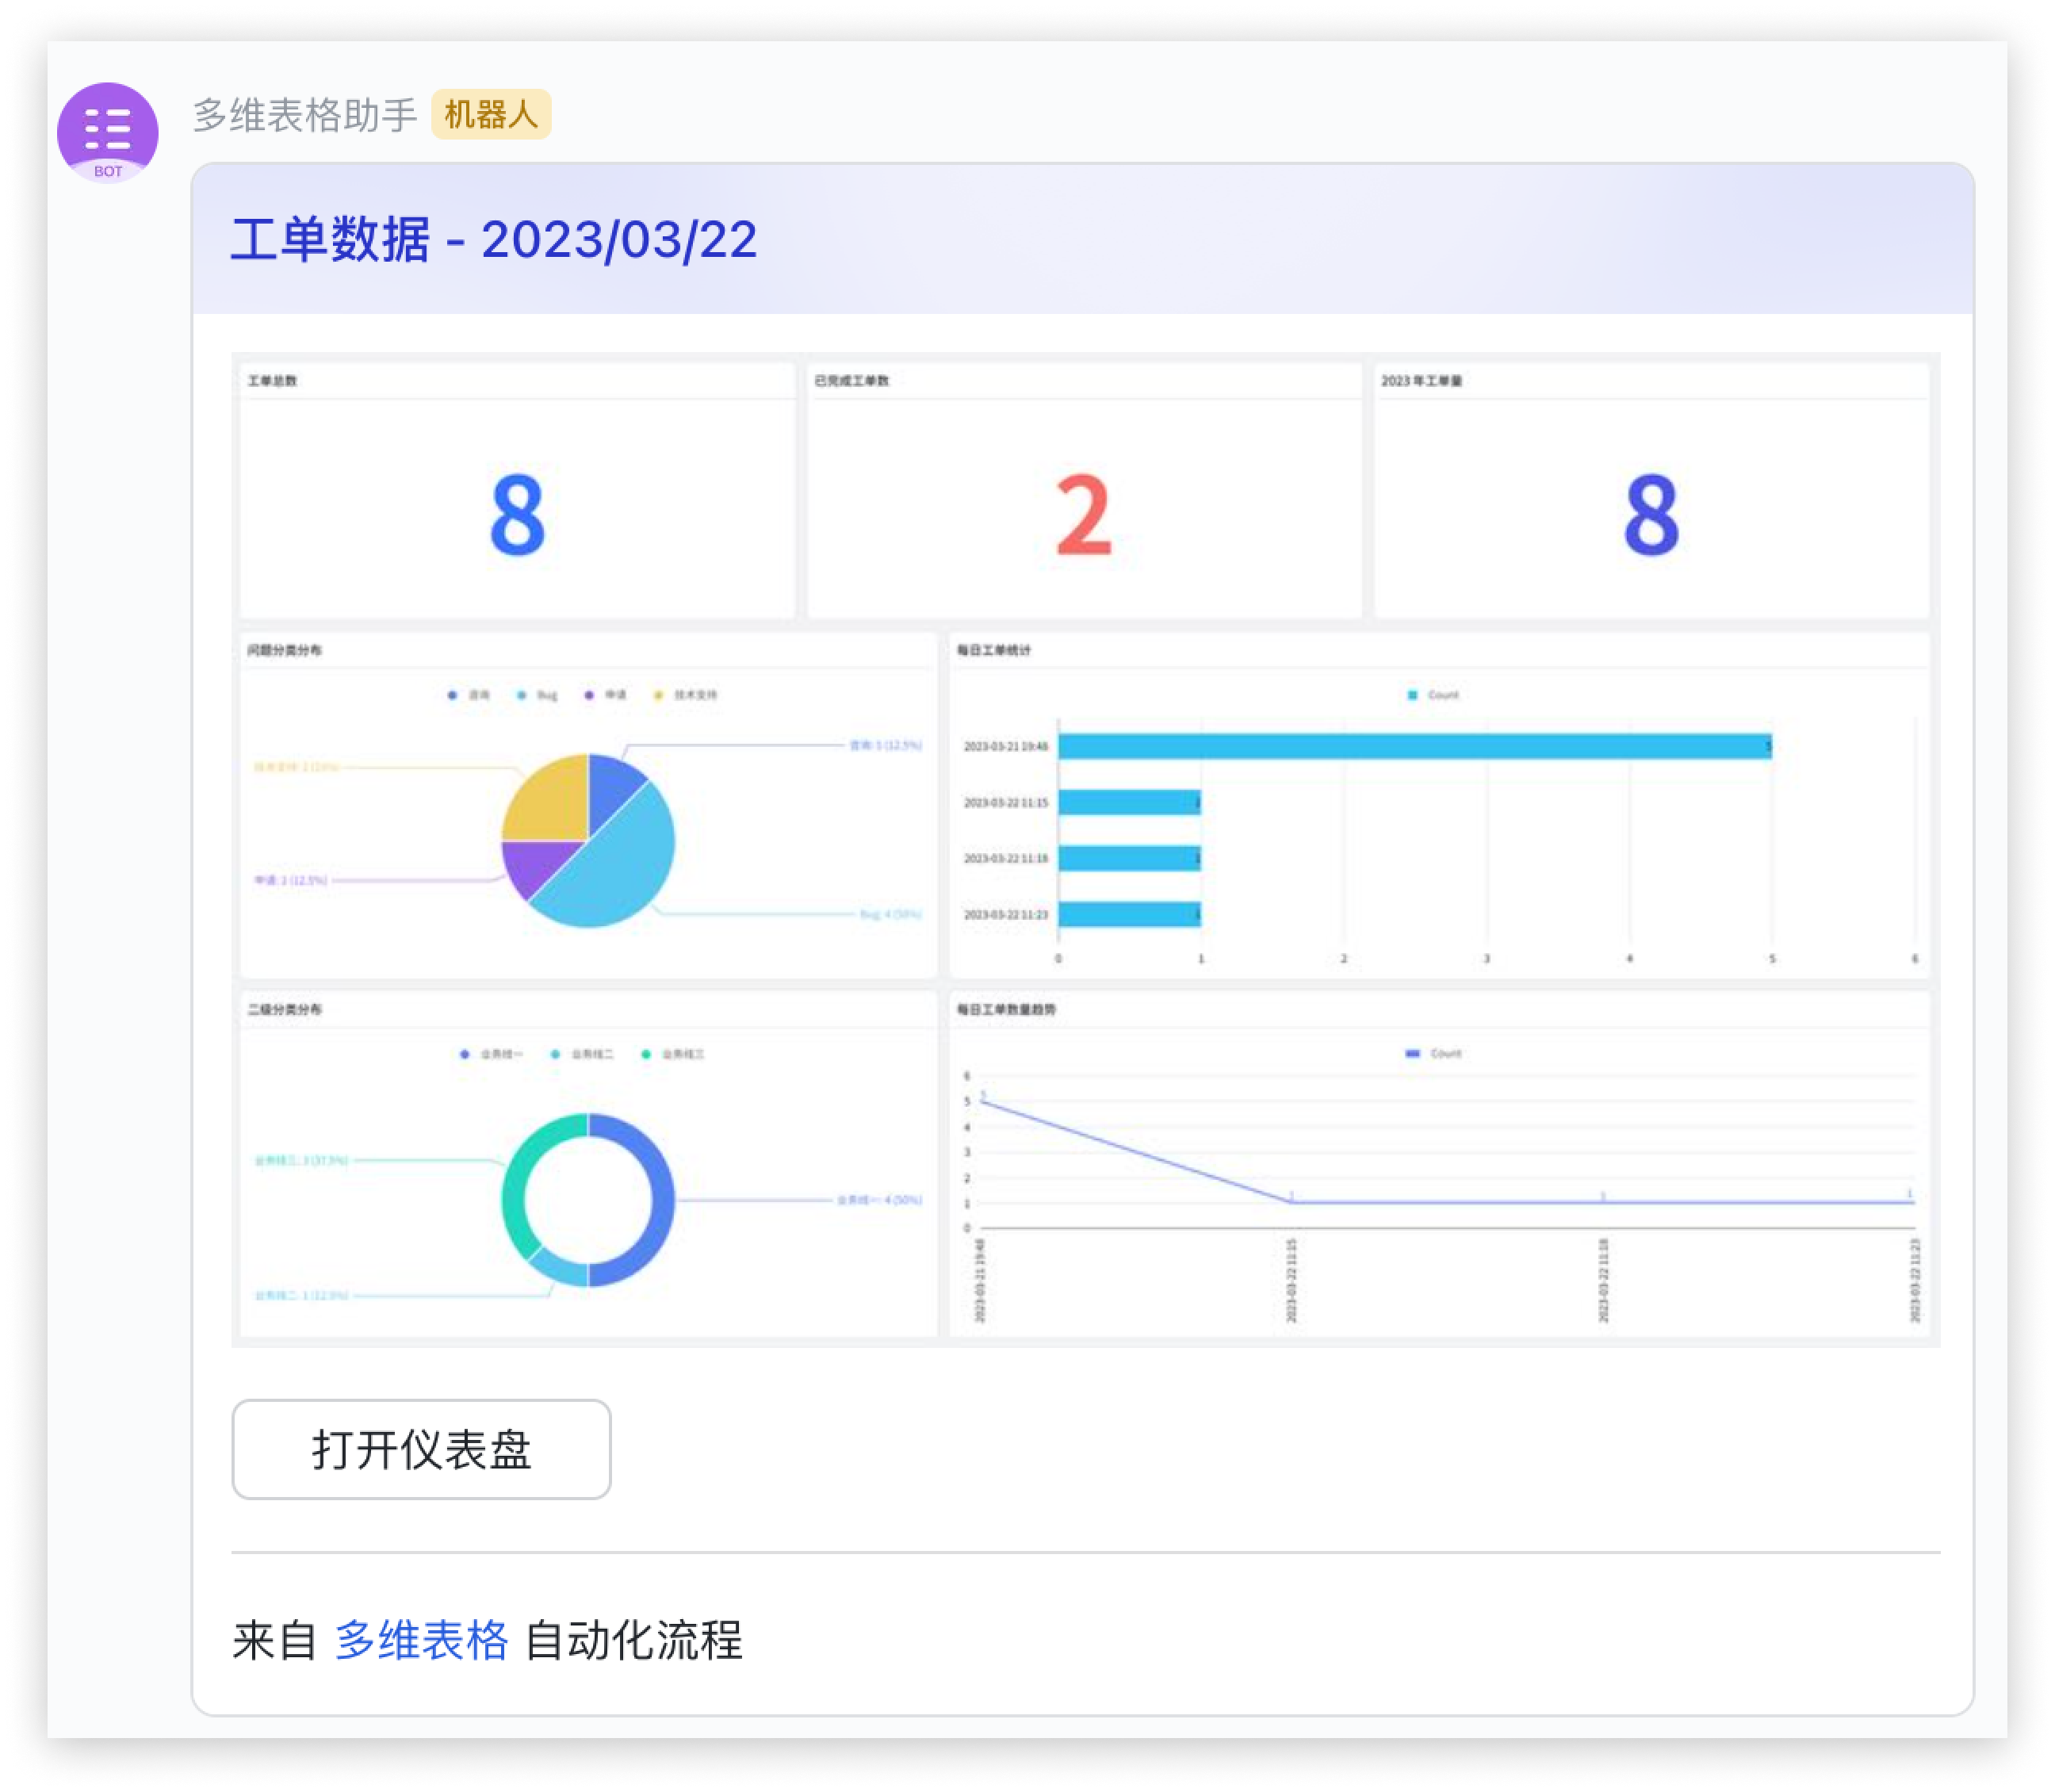2055x1792 pixels.
Task: Click the red number 2 in 已完成工单数 card
Action: click(1083, 515)
